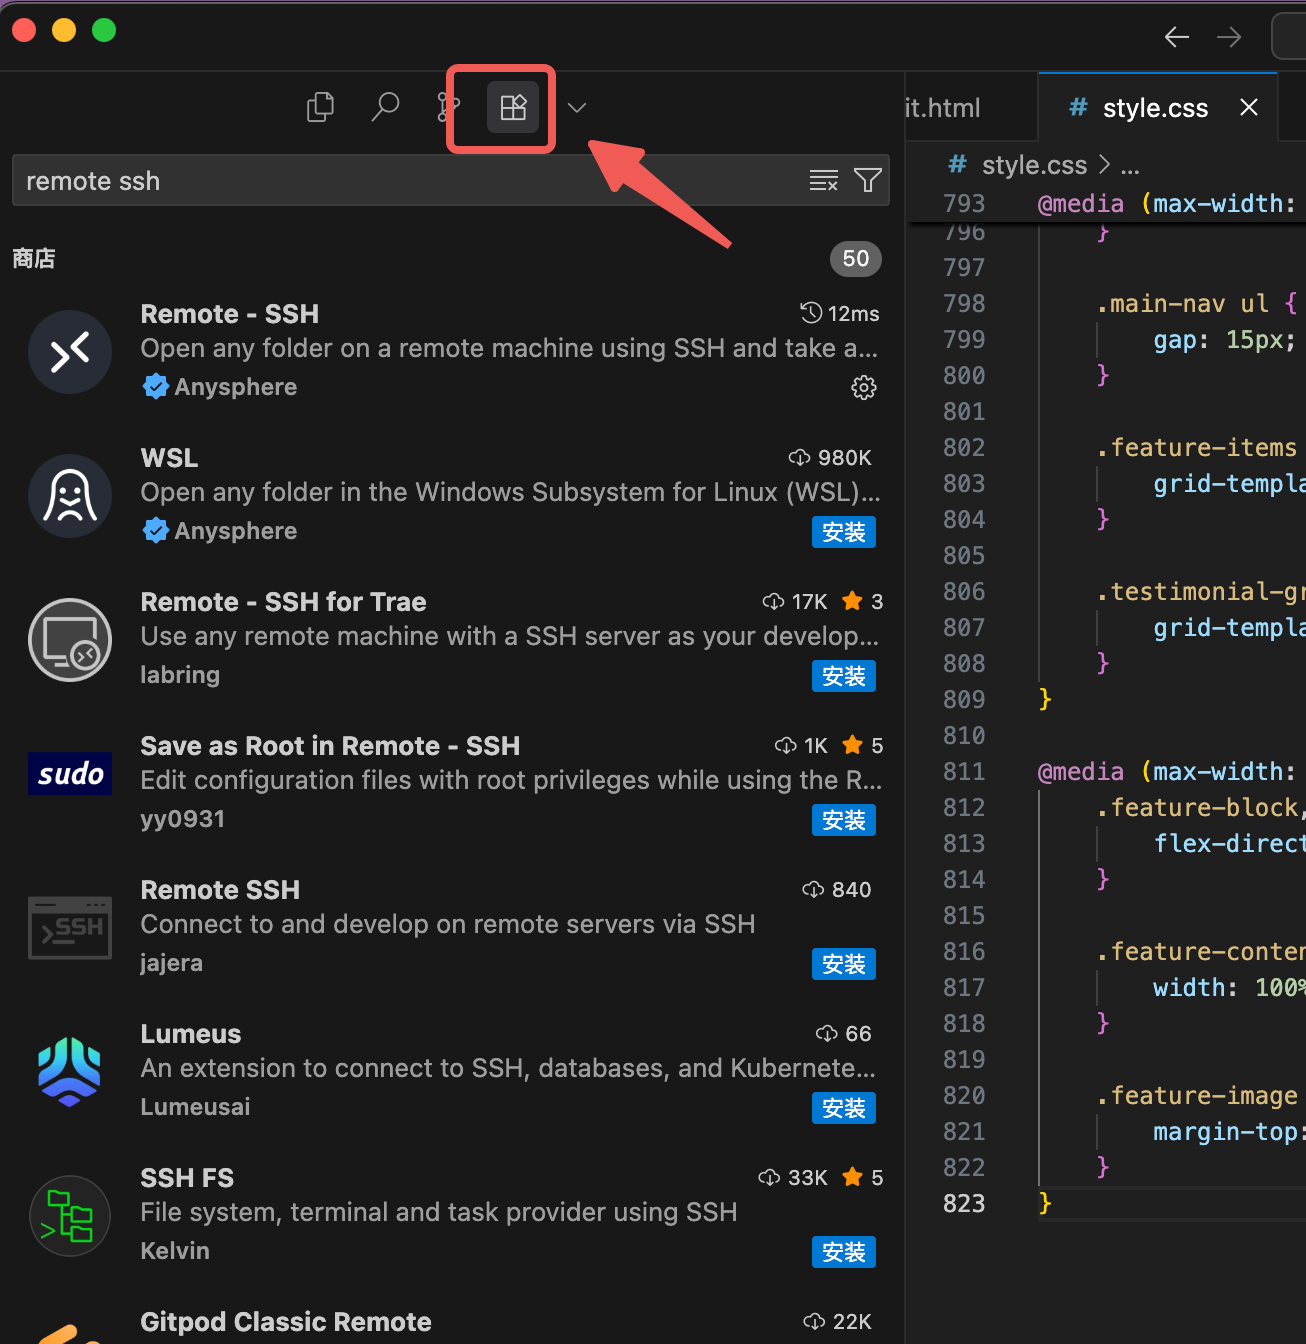Click the 50 results count badge
Screen dimensions: 1306x1344
(x=856, y=259)
